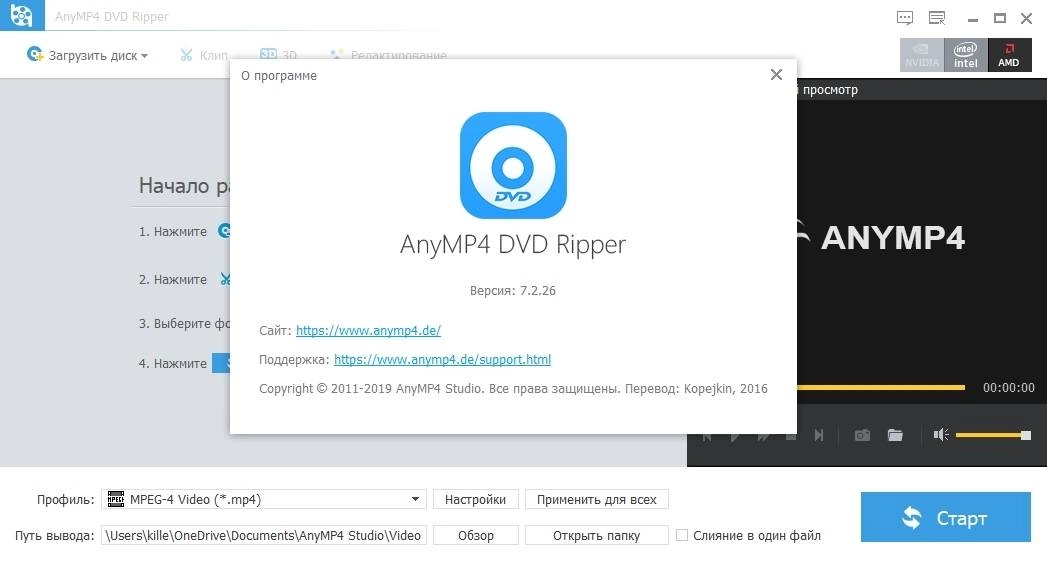Open the Загрузить диск menu
Viewport: 1047px width, 571px height.
click(87, 55)
